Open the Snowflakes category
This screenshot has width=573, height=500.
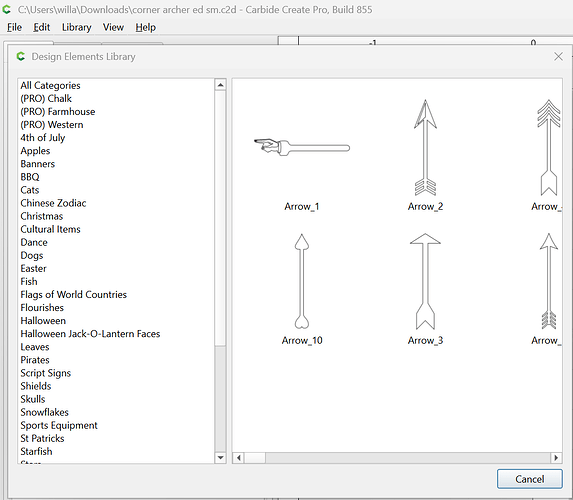click(45, 412)
